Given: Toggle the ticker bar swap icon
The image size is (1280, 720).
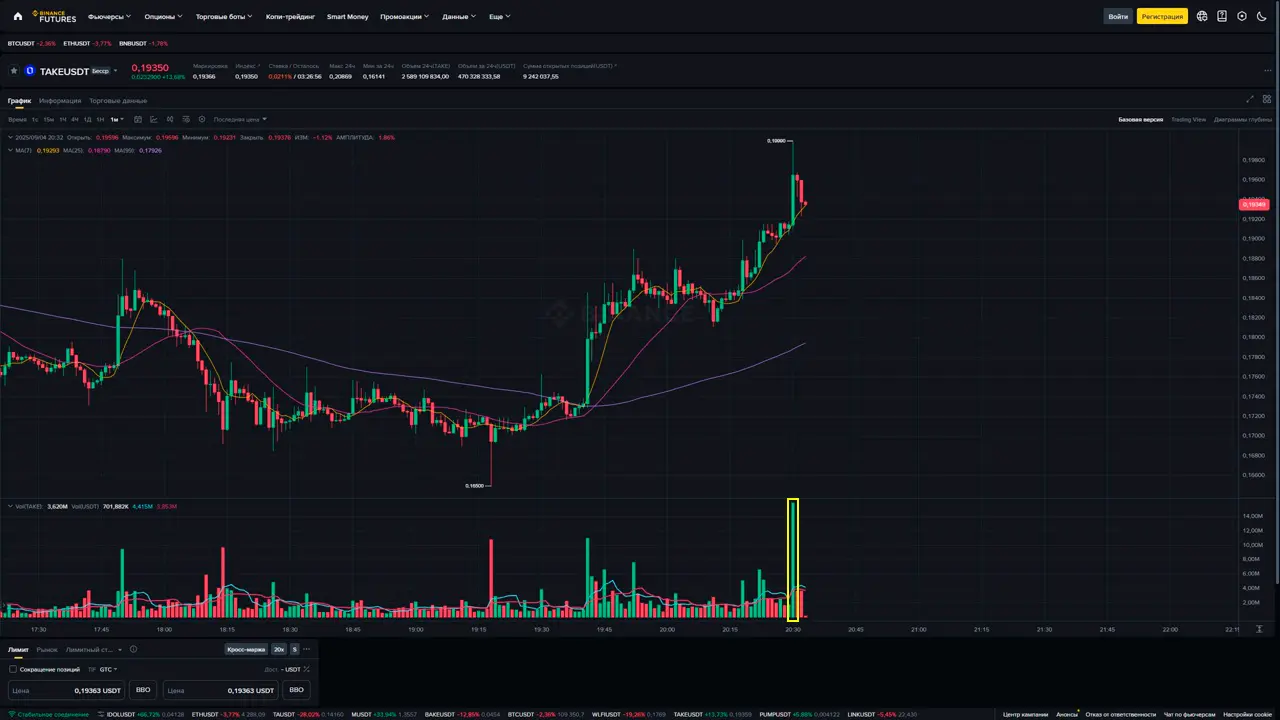Looking at the screenshot, I should click(x=99, y=714).
